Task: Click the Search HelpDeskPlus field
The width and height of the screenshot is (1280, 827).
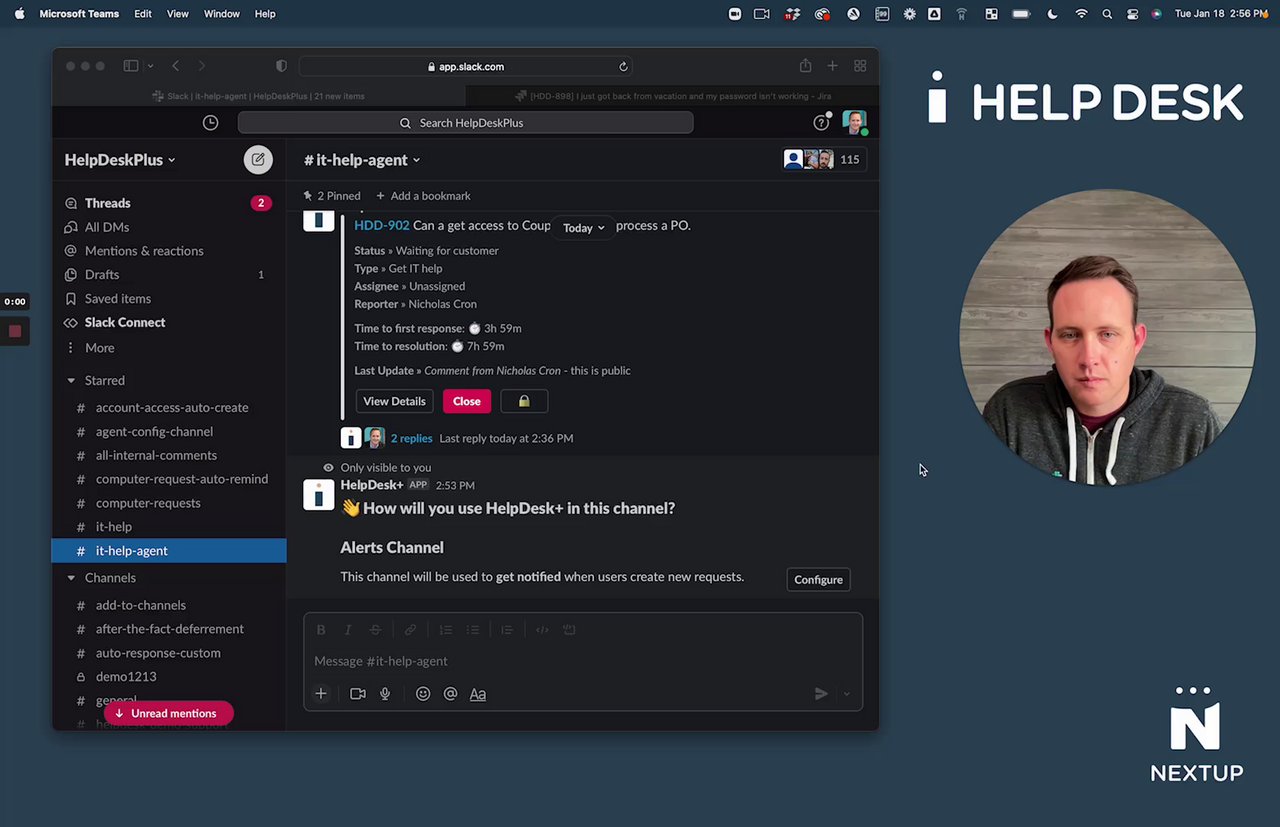Action: coord(465,123)
